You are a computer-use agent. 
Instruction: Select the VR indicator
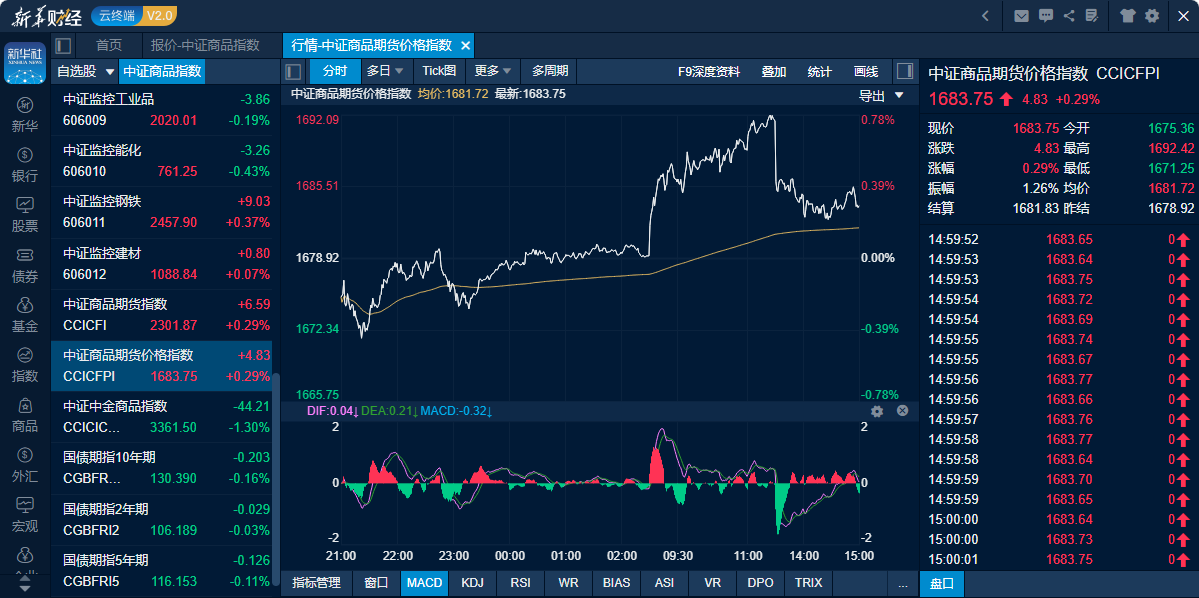tap(713, 583)
